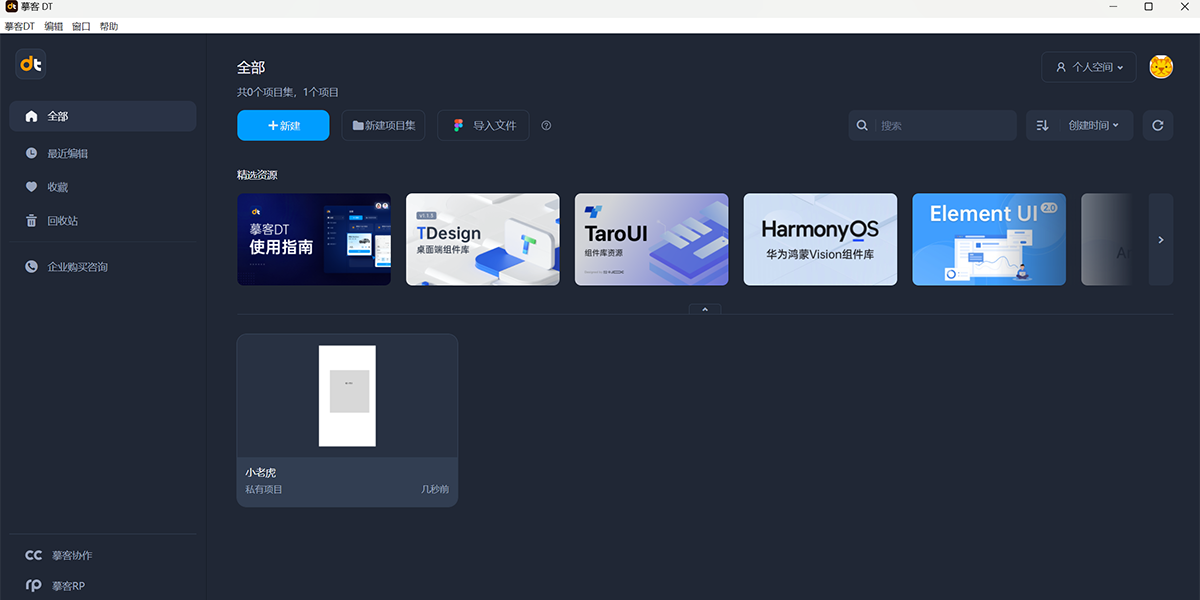This screenshot has height=600, width=1200.
Task: Click the 精选资源 section heading
Action: 257,175
